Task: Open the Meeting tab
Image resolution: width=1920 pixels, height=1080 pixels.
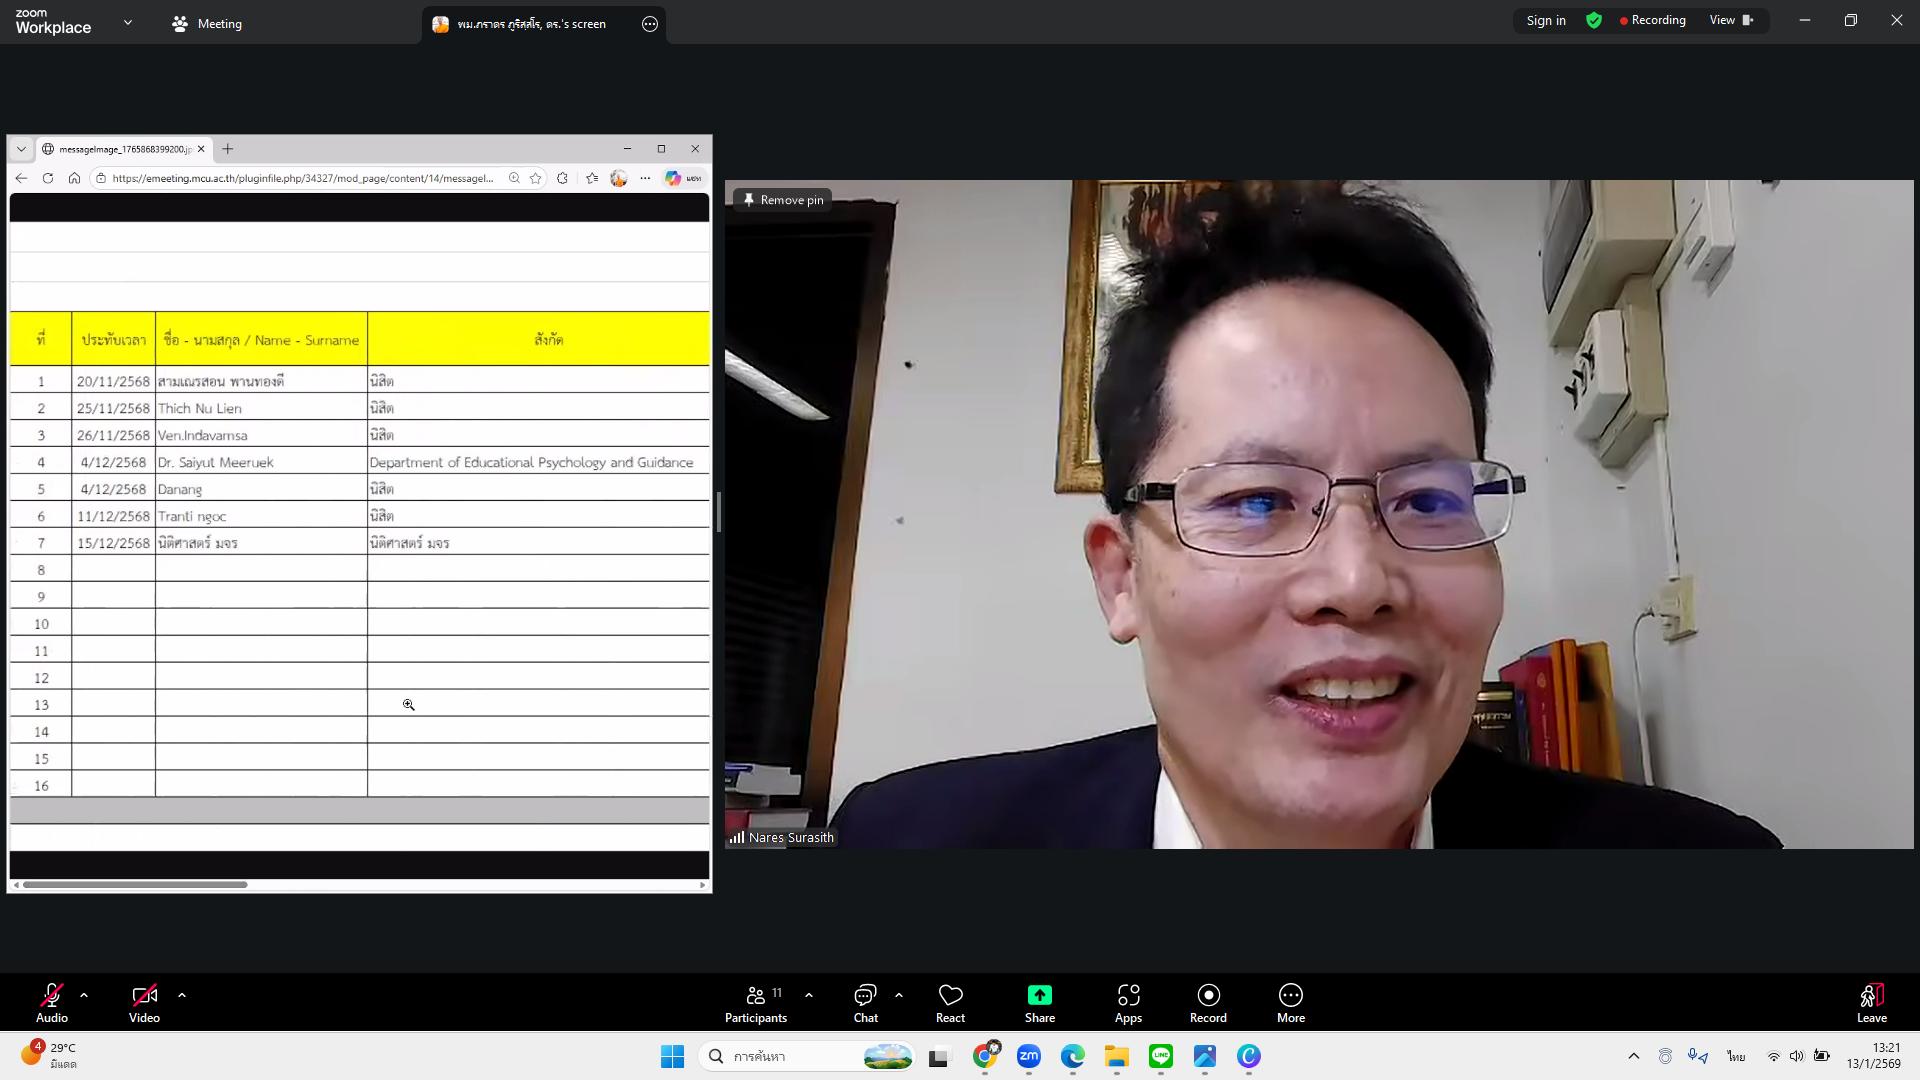Action: [207, 24]
